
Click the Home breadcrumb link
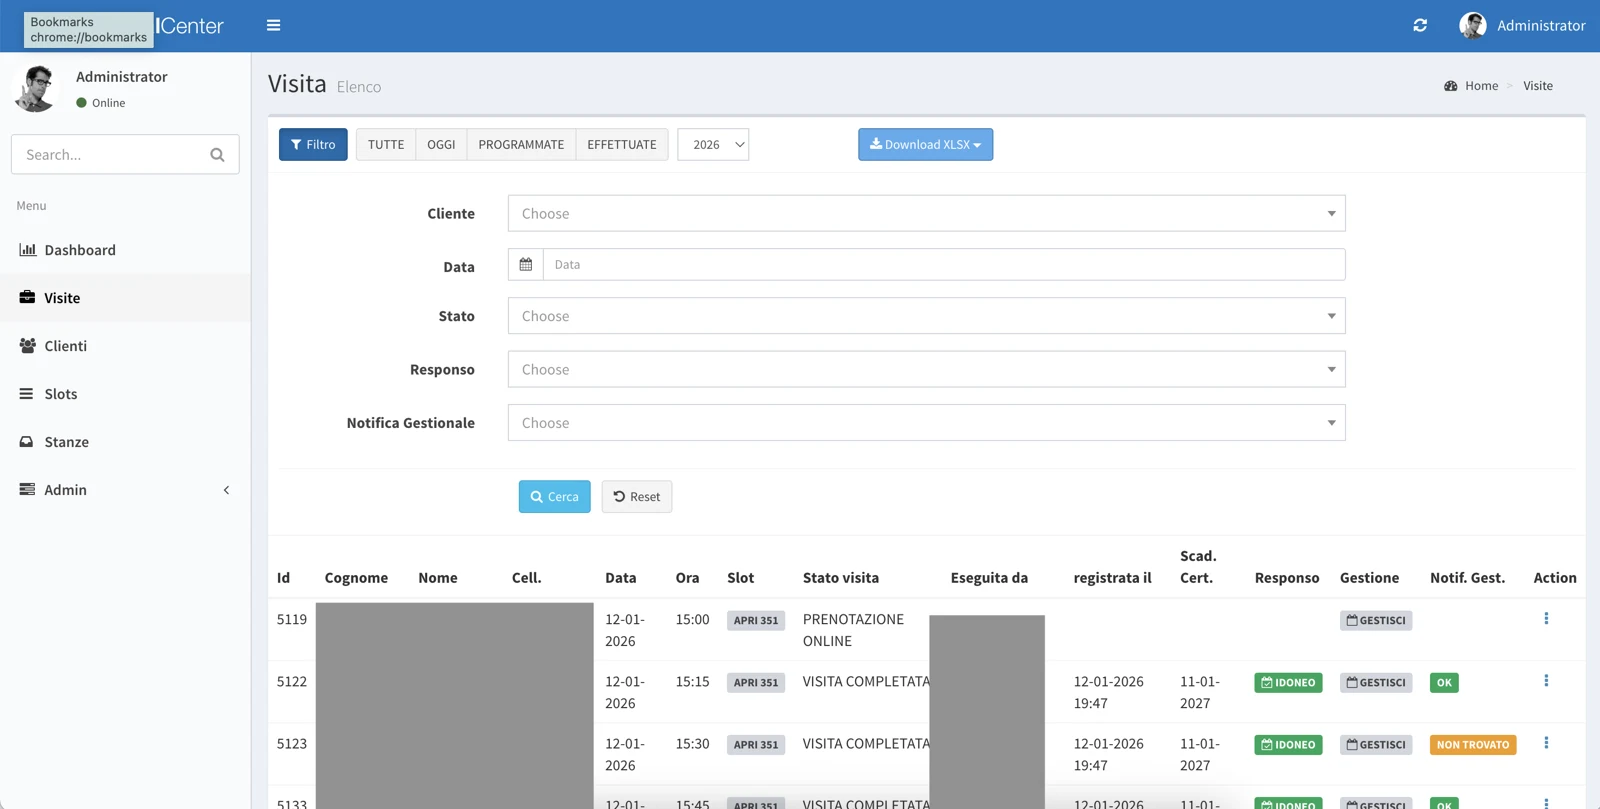(1481, 86)
